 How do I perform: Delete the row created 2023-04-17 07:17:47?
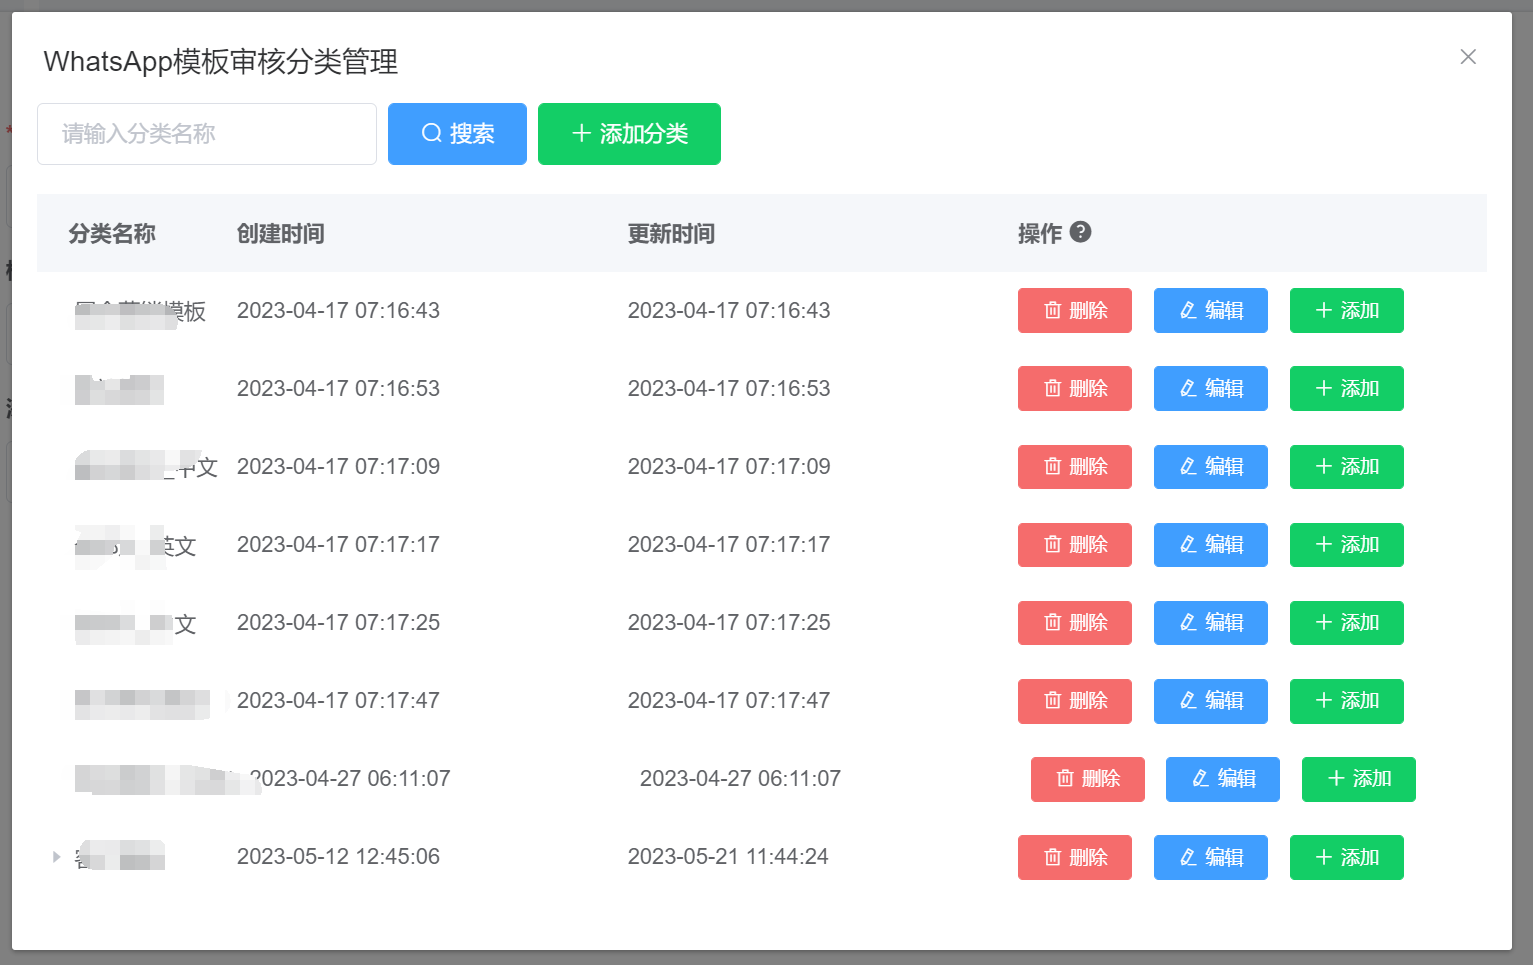point(1075,701)
